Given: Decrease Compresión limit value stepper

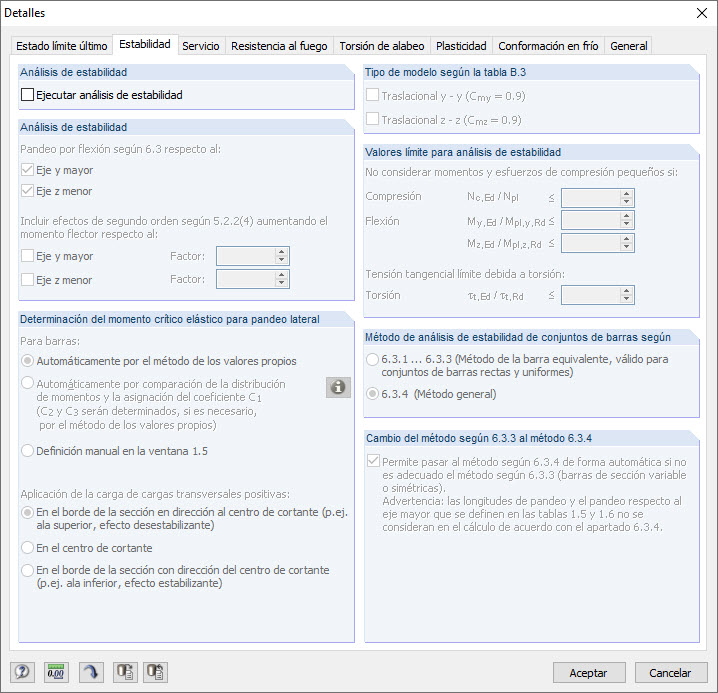Looking at the screenshot, I should (626, 202).
